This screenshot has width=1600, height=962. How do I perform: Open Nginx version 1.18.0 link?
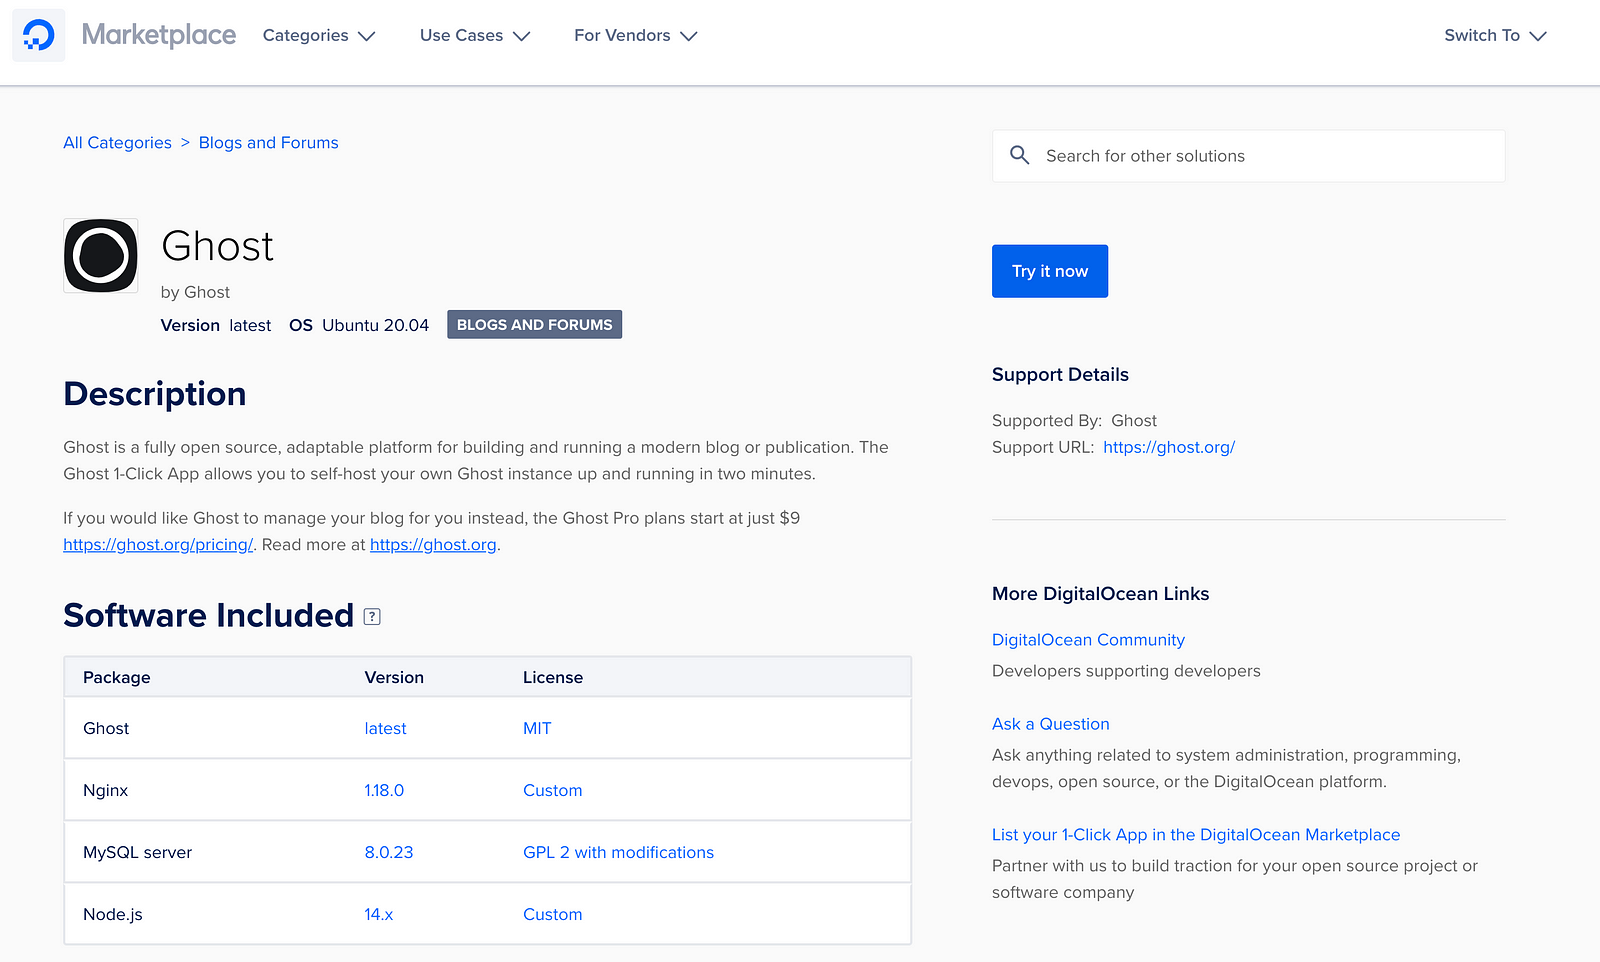(384, 791)
